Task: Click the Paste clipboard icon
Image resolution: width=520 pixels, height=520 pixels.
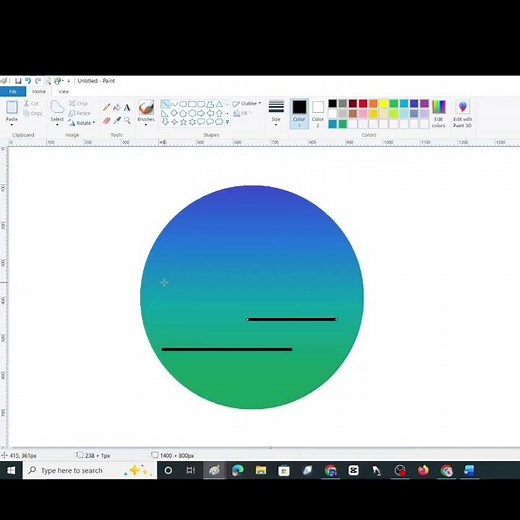Action: tap(12, 107)
